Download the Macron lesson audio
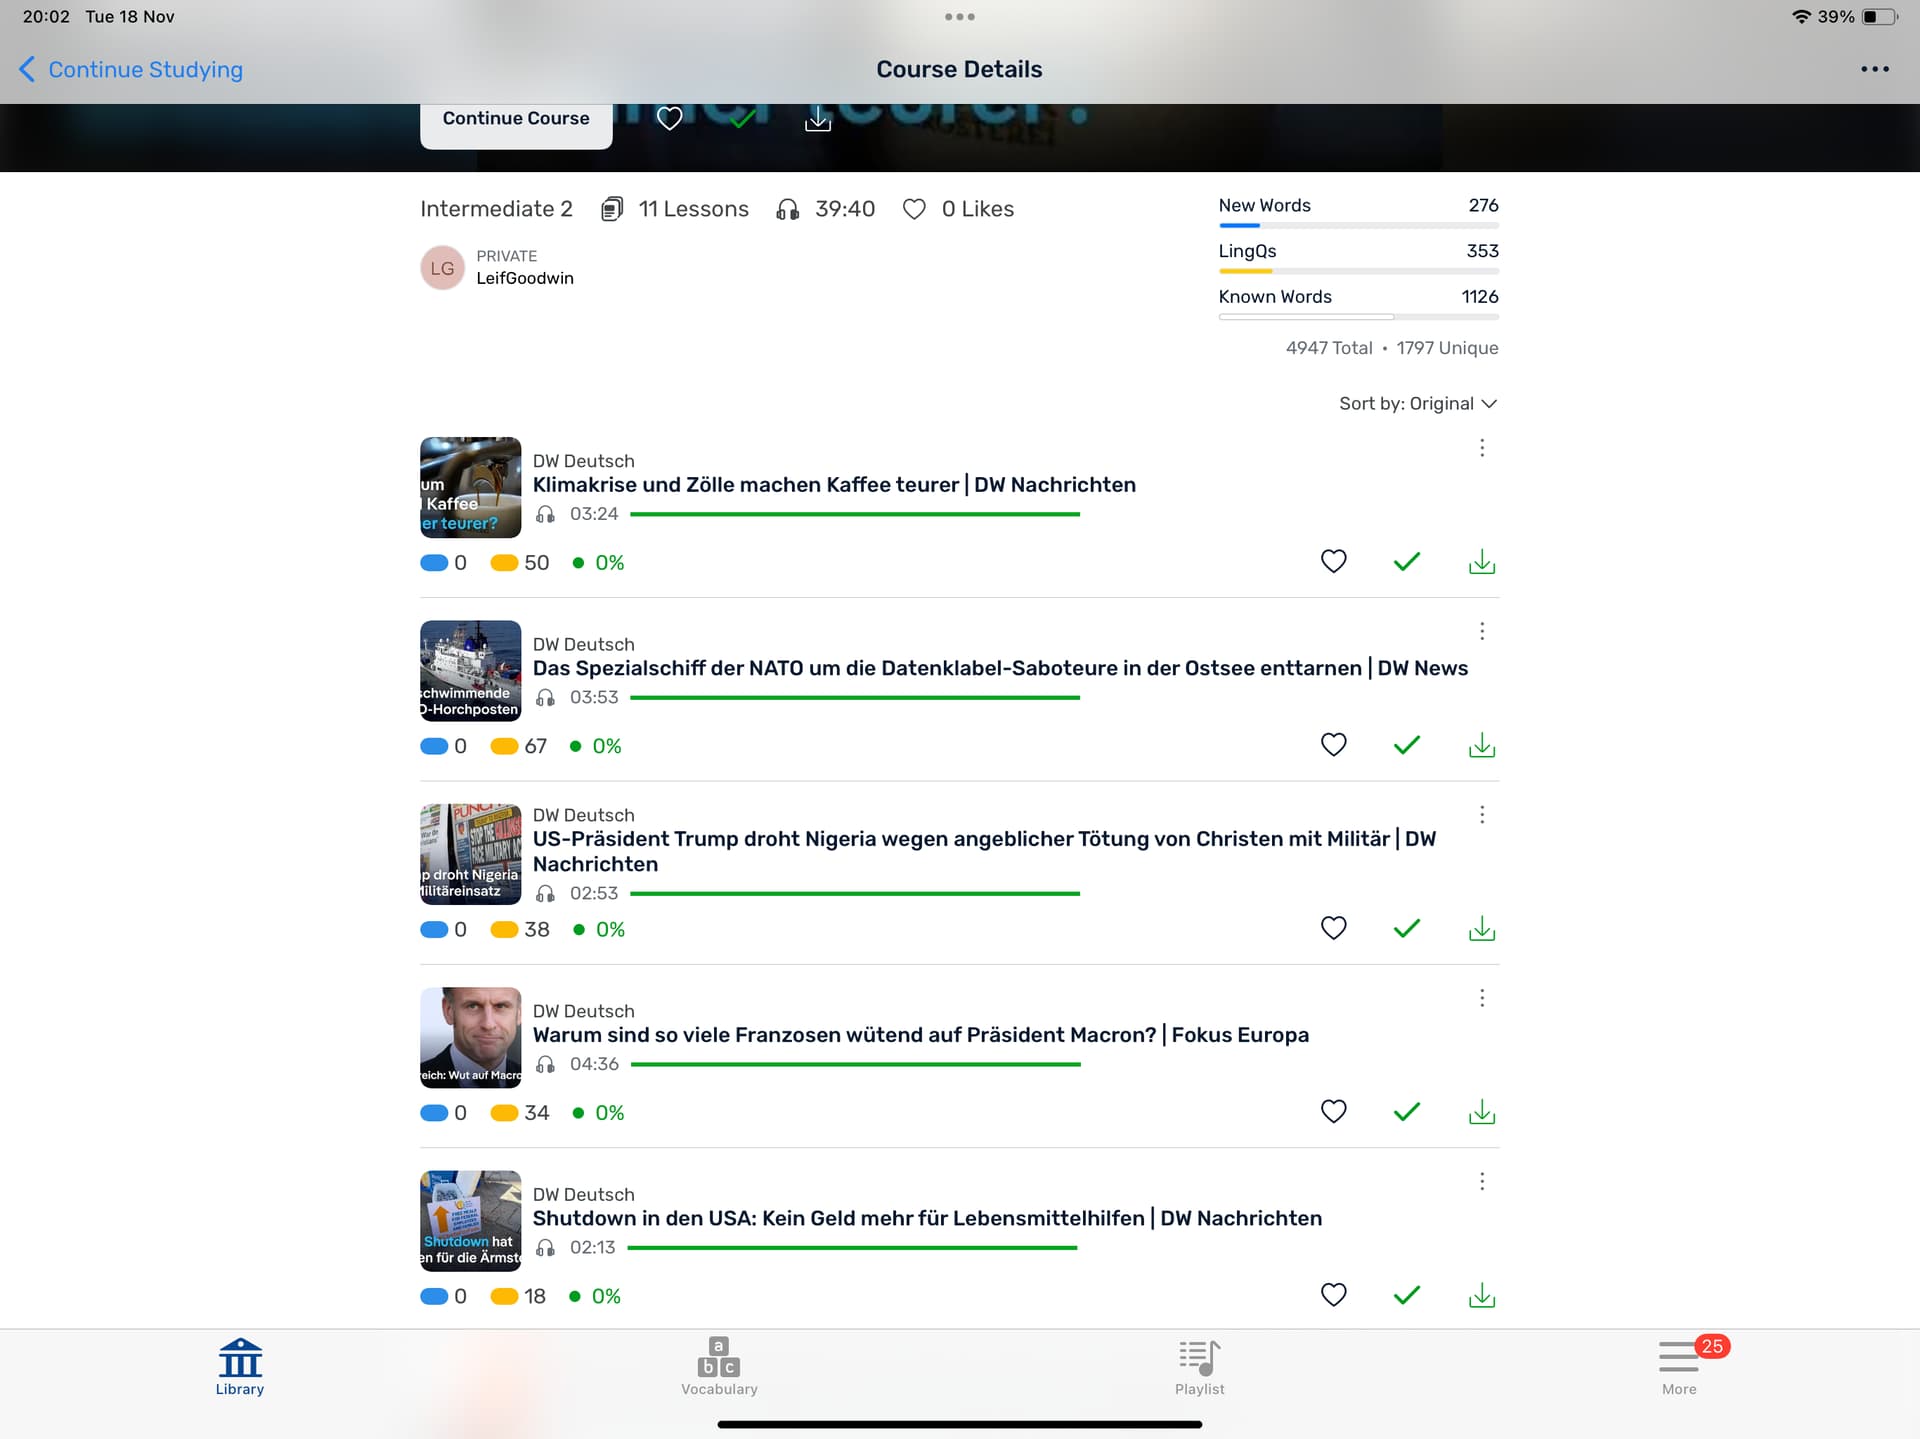The image size is (1920, 1439). click(x=1481, y=1112)
